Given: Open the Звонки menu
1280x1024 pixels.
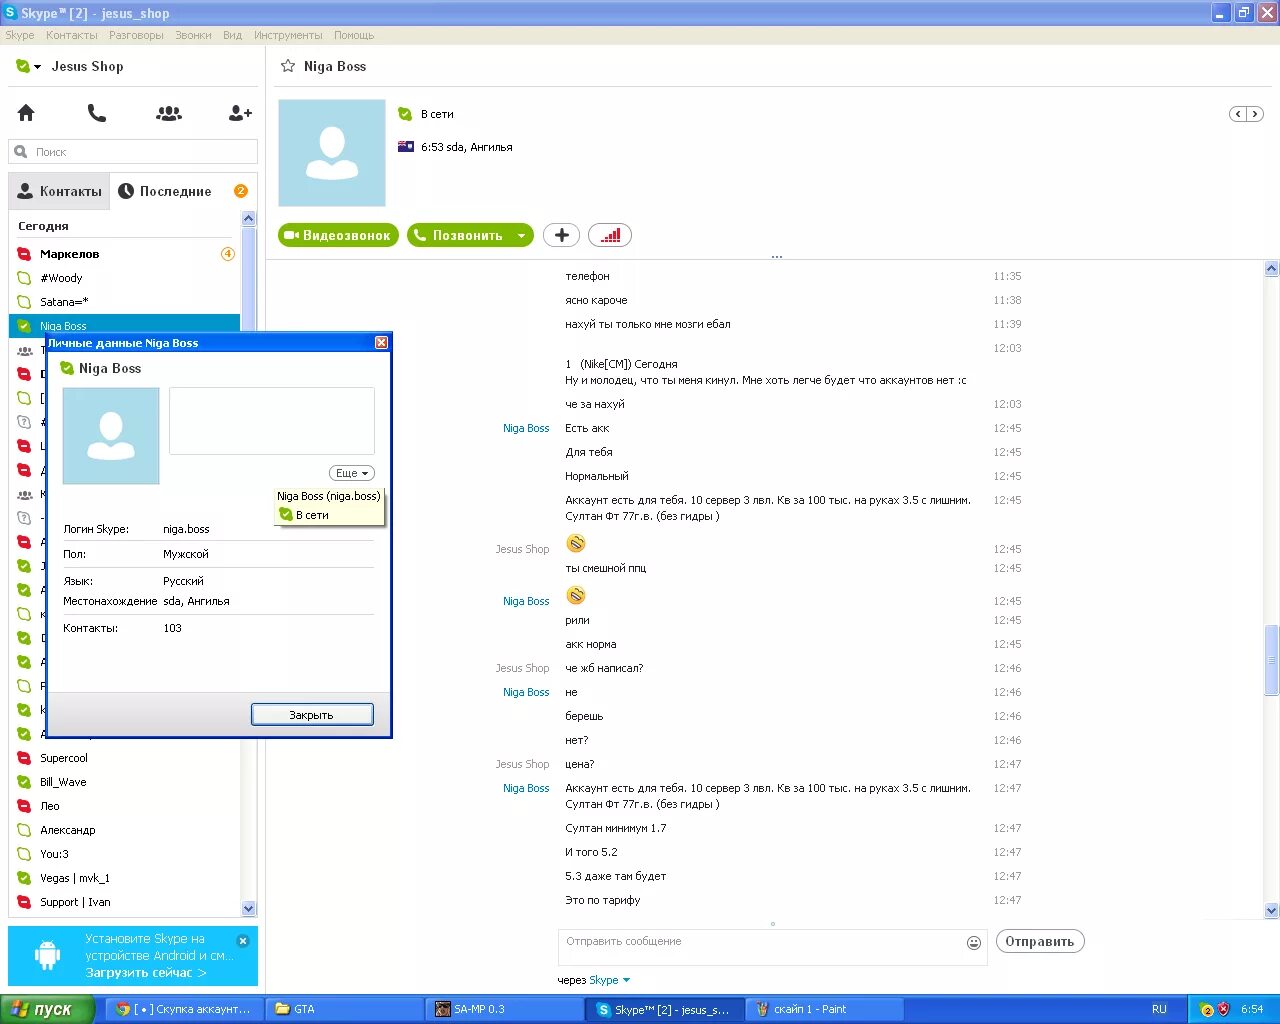Looking at the screenshot, I should (x=193, y=35).
